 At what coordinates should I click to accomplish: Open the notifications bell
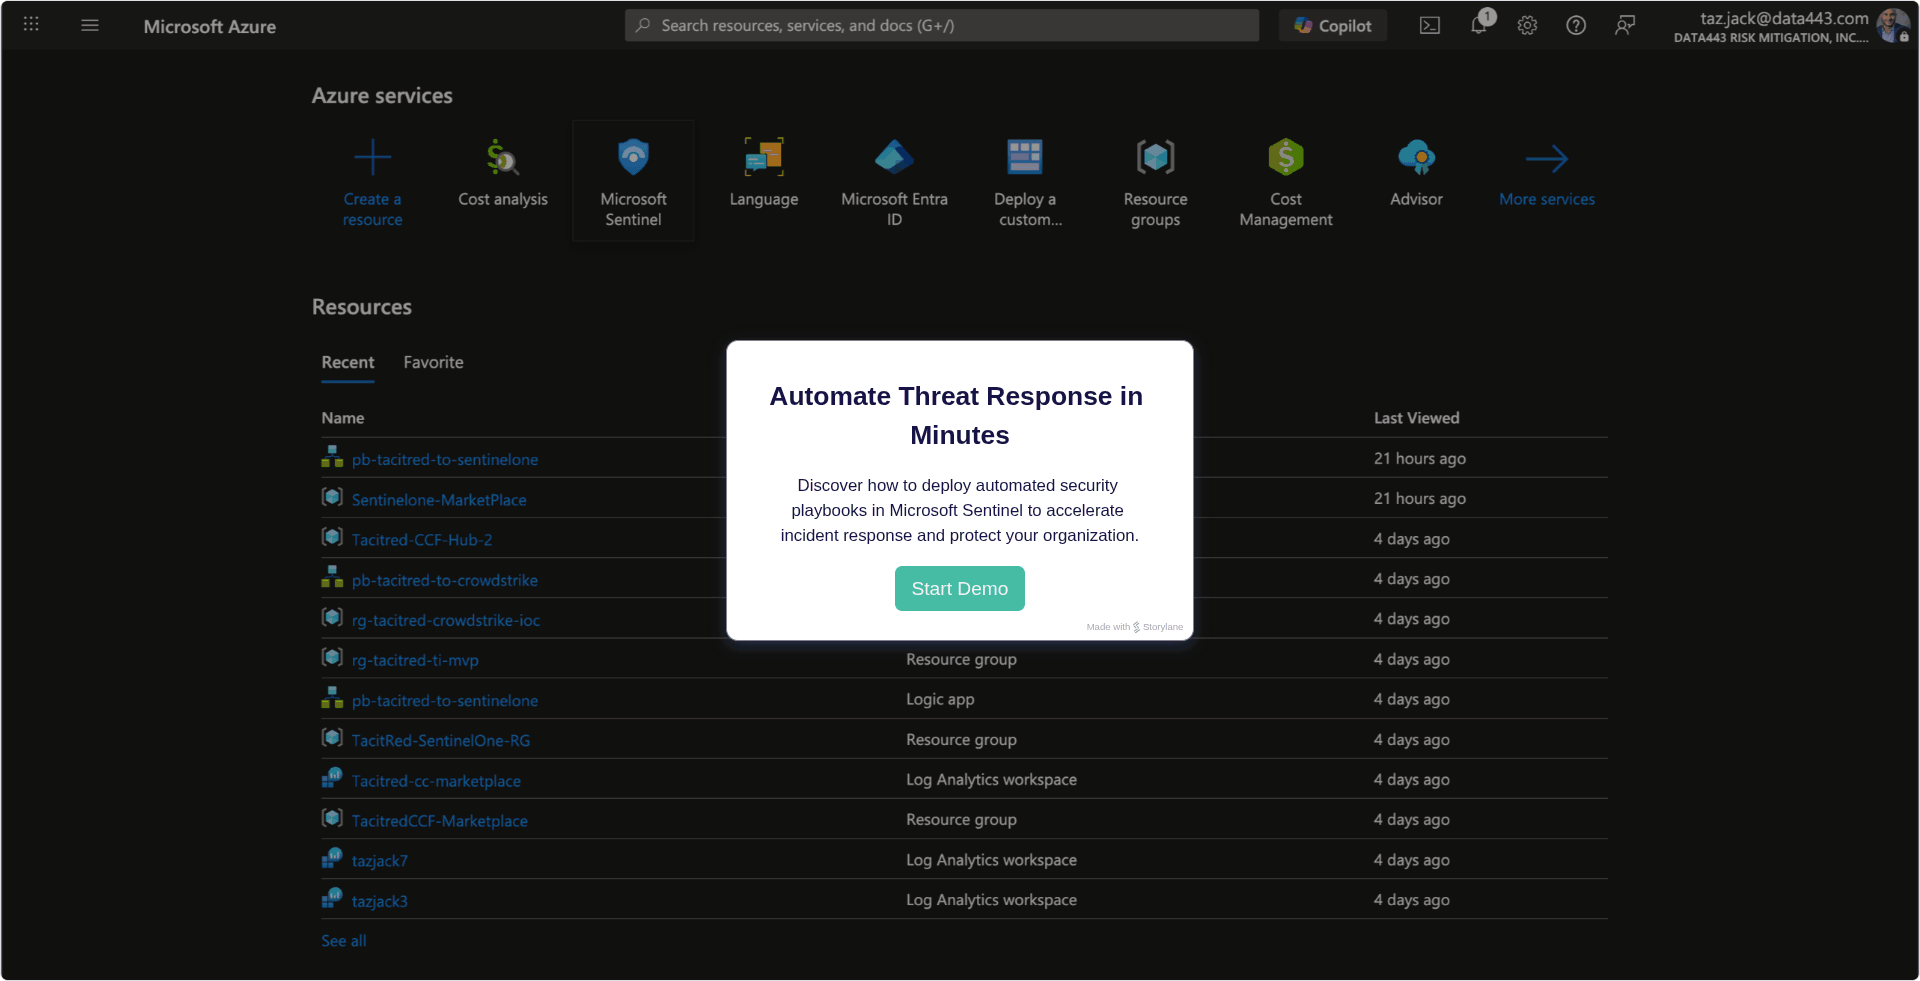(x=1479, y=25)
